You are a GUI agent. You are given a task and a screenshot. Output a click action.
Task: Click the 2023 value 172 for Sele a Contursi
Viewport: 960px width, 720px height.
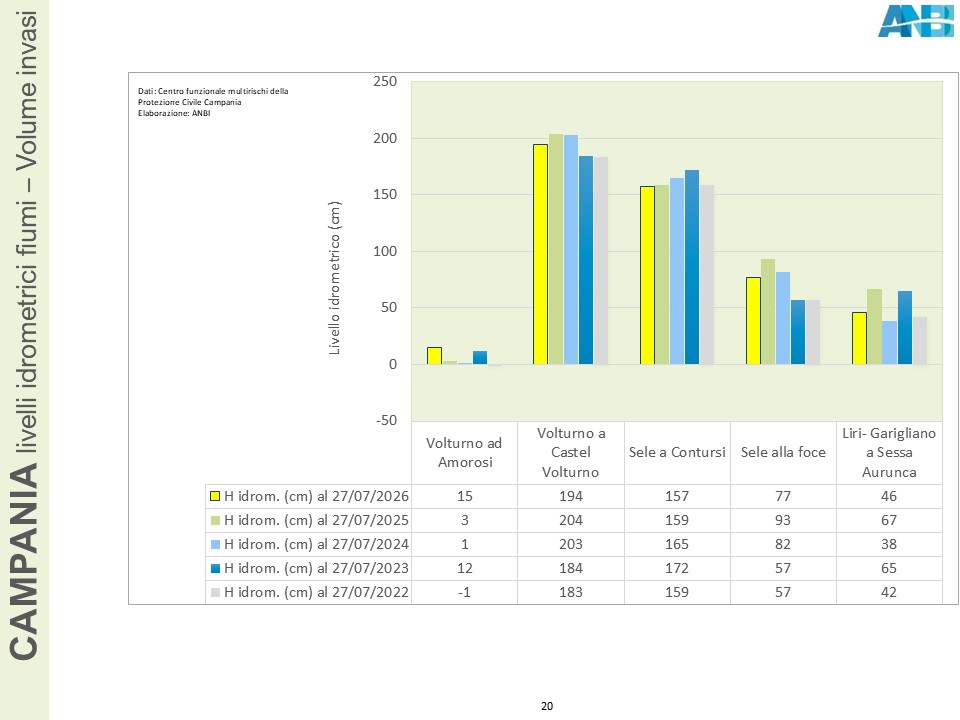pos(677,568)
